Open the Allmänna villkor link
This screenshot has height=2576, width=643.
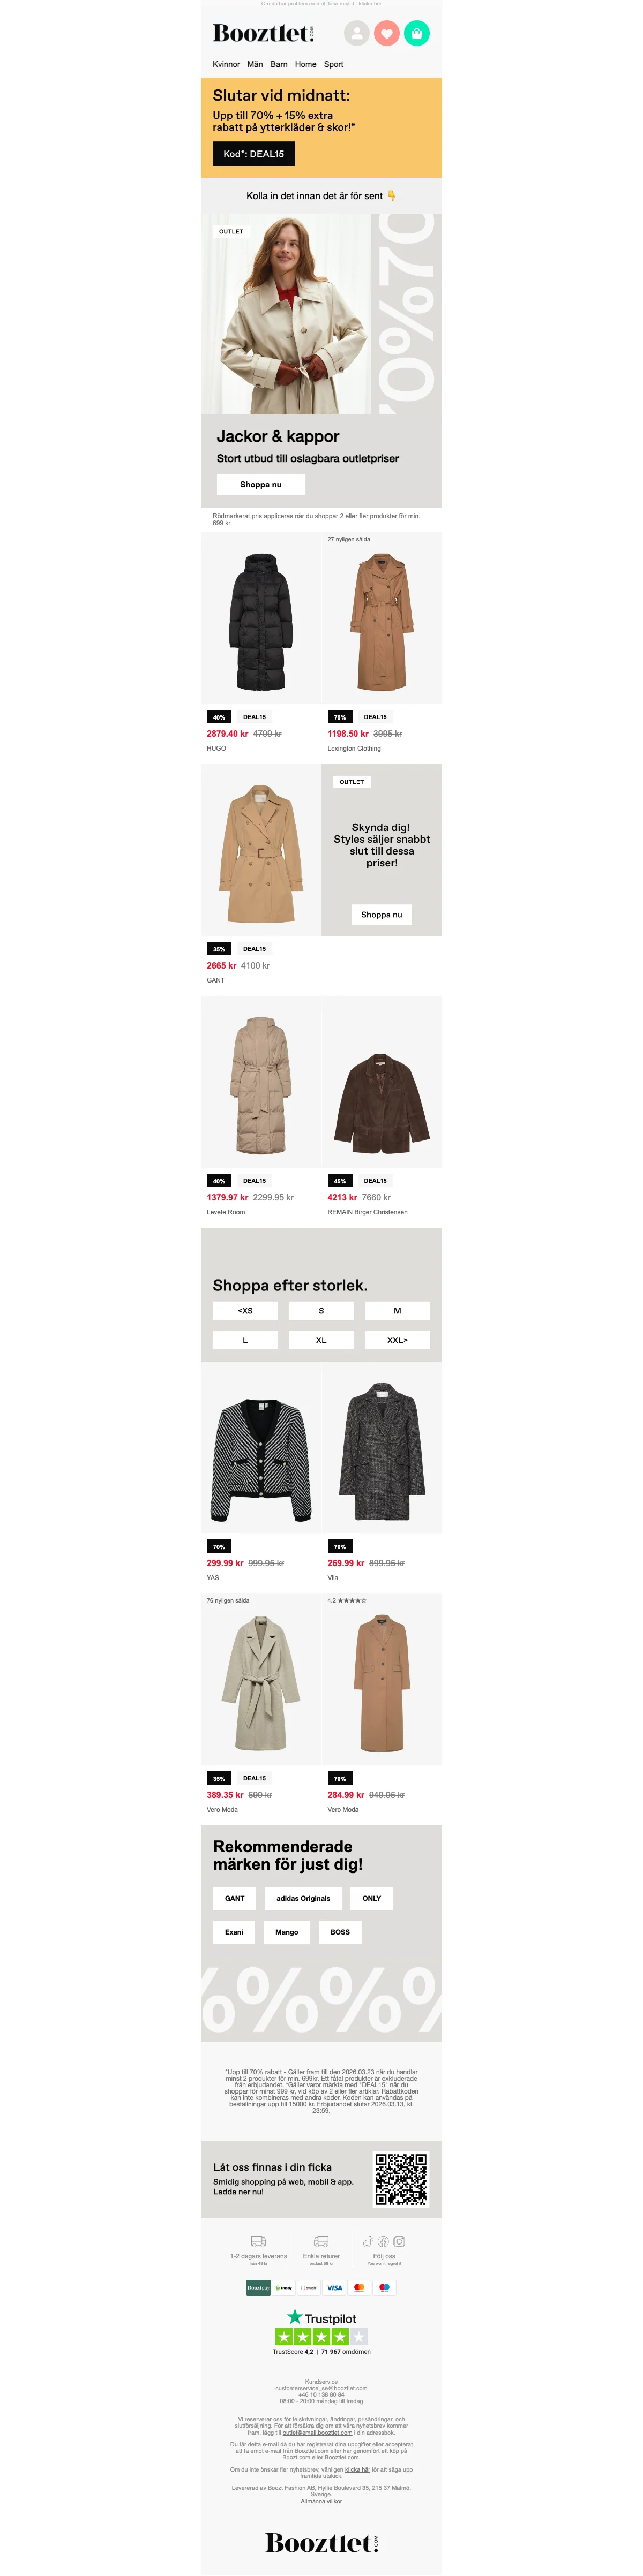(x=321, y=2500)
